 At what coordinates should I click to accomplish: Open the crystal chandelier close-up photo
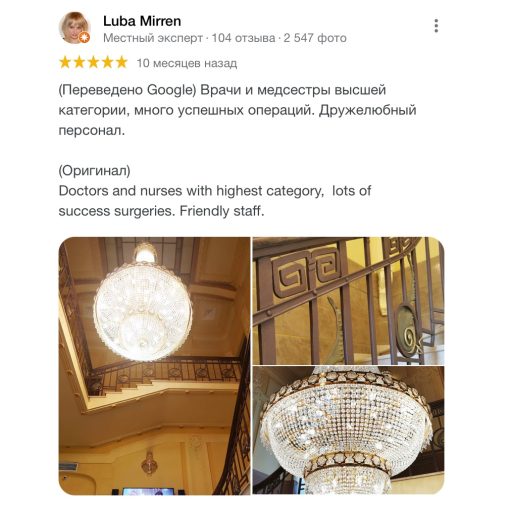[348, 430]
